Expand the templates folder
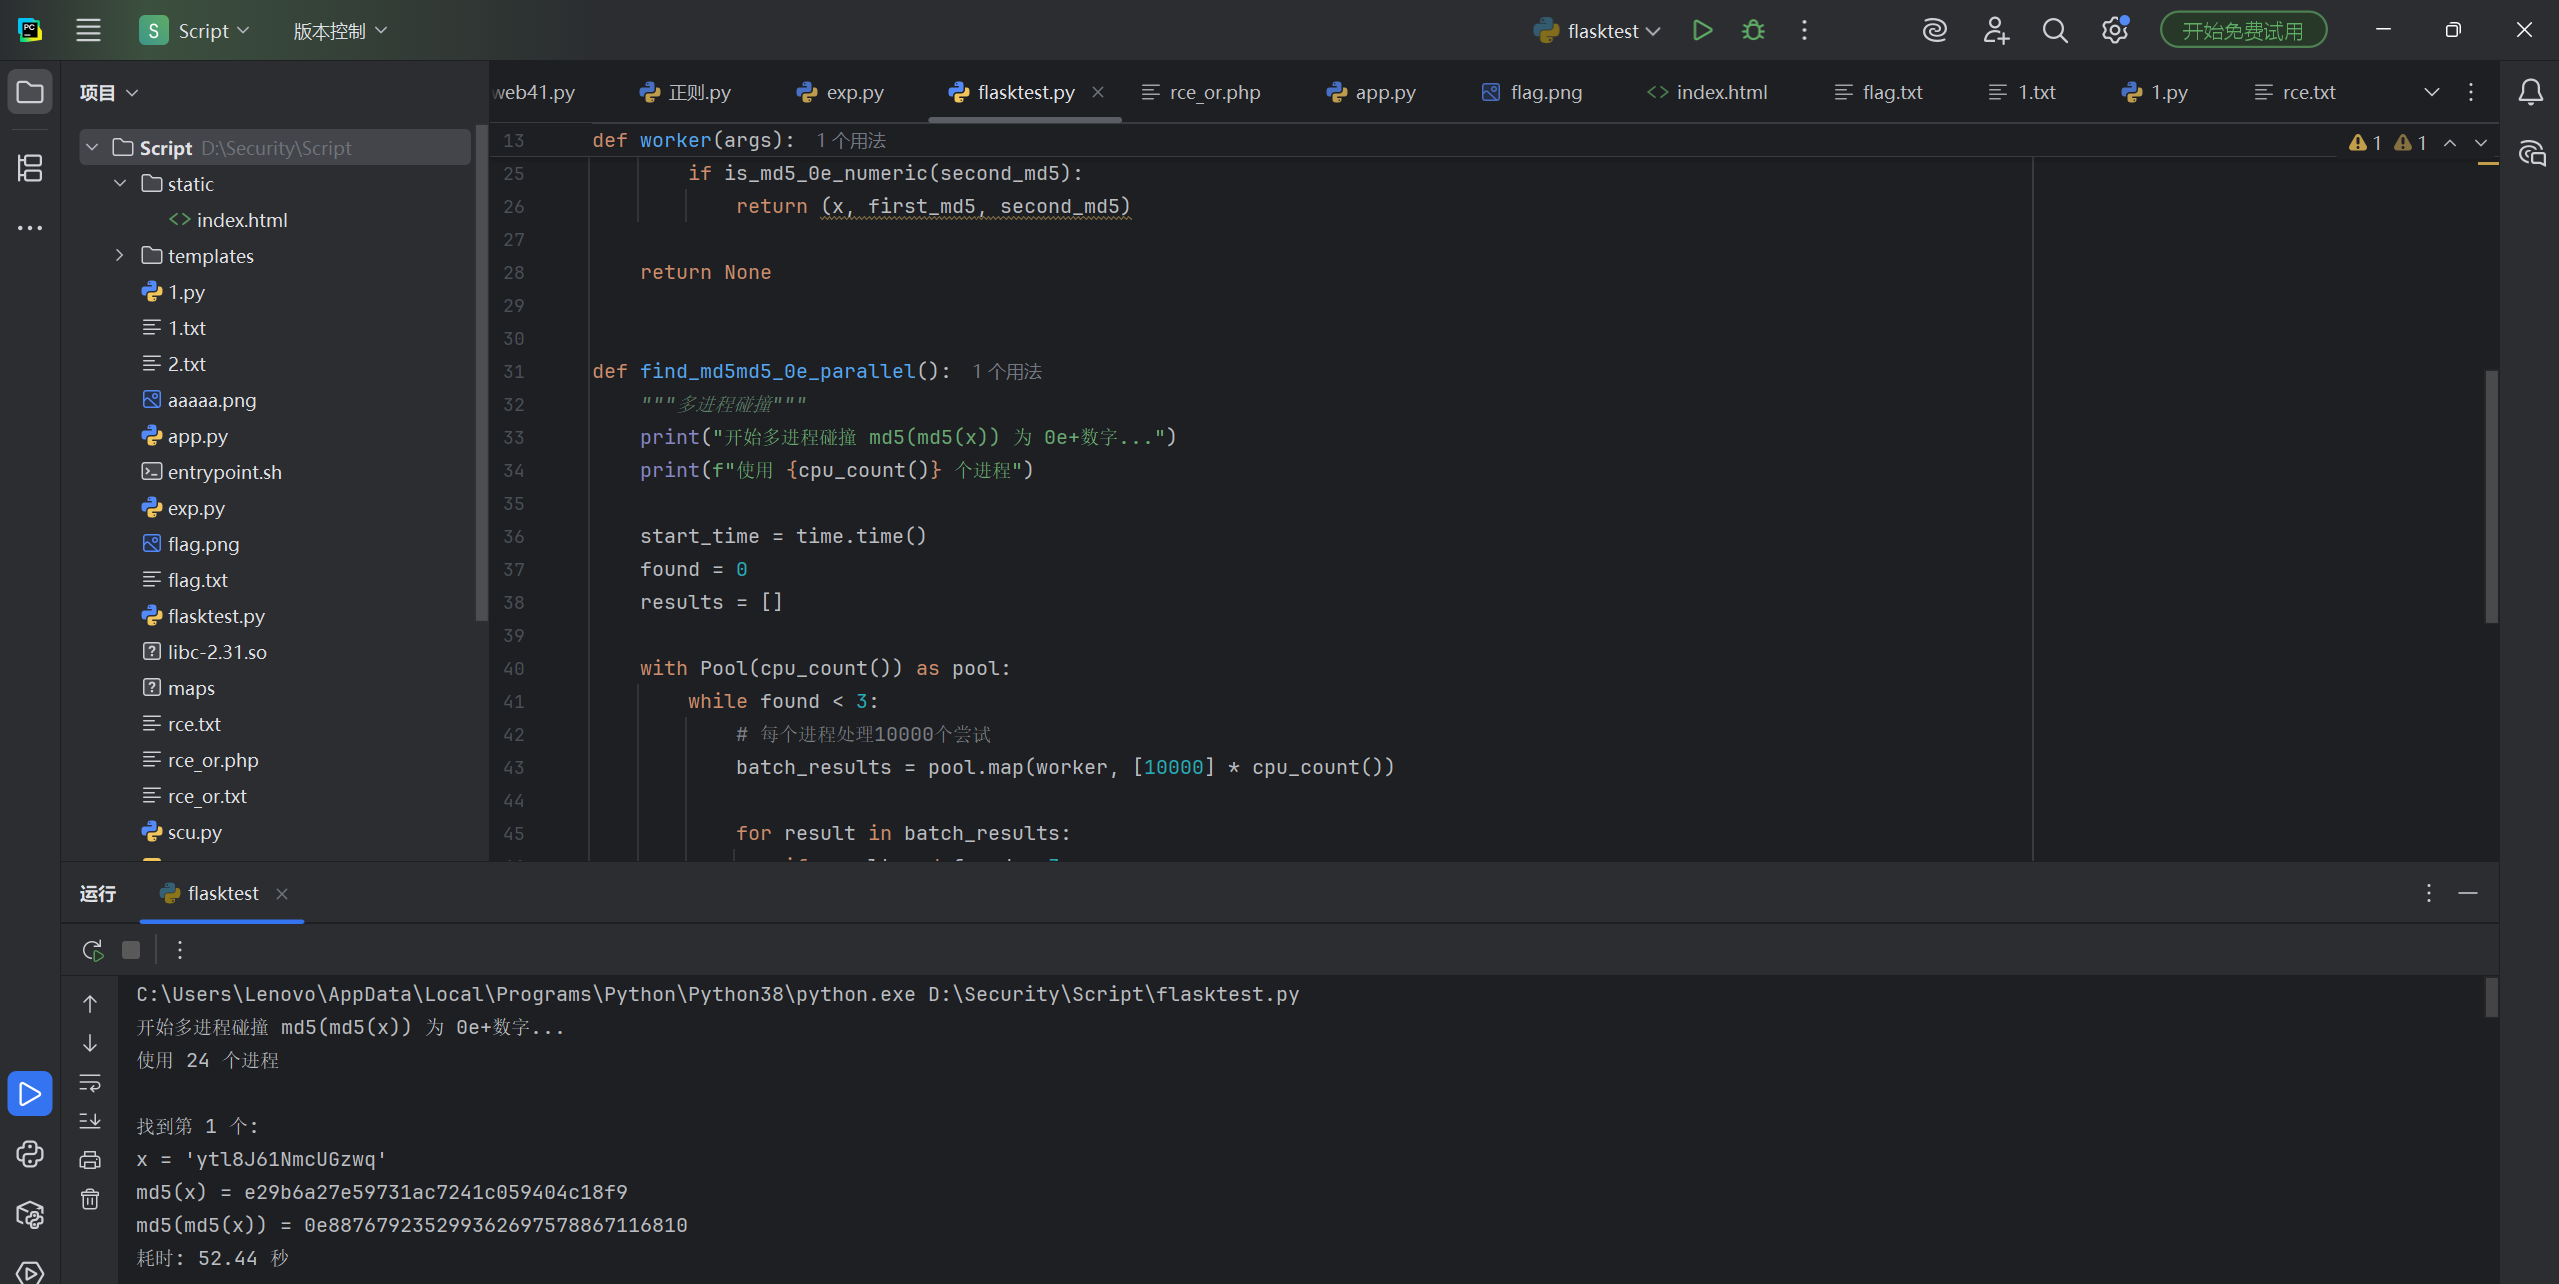 (x=120, y=256)
